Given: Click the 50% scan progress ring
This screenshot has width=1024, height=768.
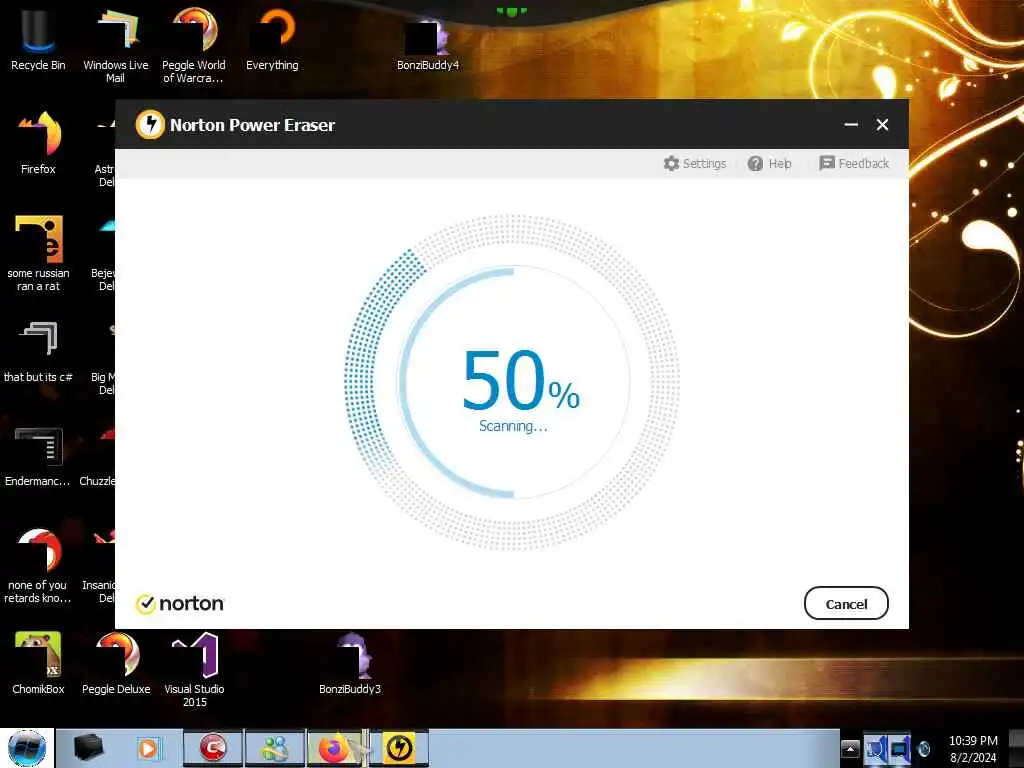Looking at the screenshot, I should click(513, 383).
